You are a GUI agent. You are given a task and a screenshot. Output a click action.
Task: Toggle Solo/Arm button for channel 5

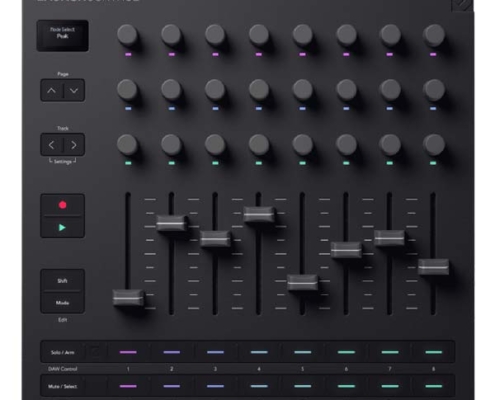(x=303, y=352)
